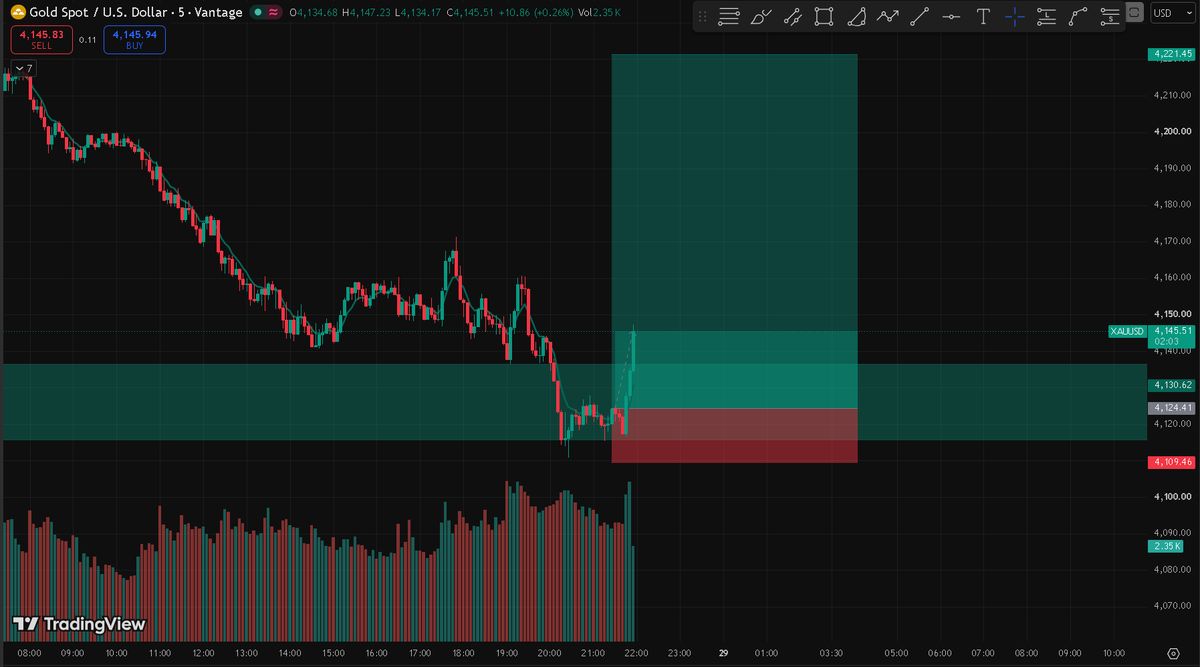Select the Brush drawing tool

(x=761, y=16)
